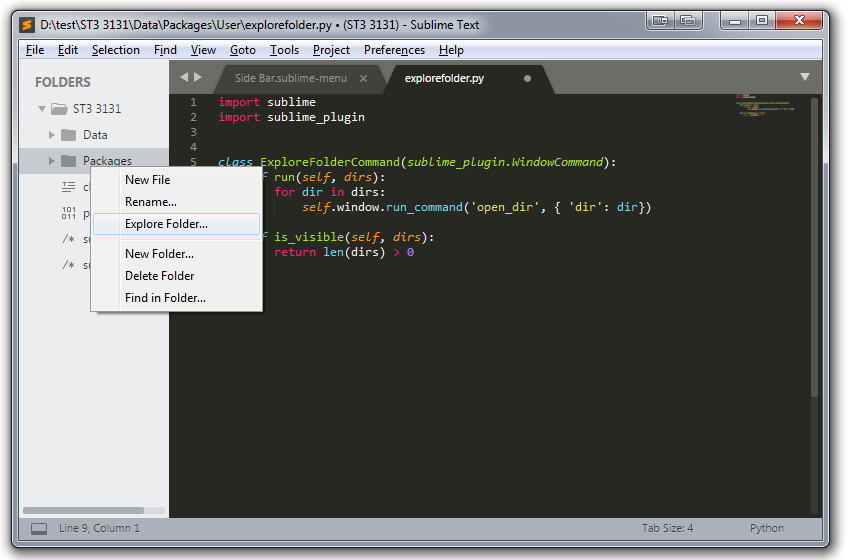Expand the Packages folder
The width and height of the screenshot is (849, 560).
[x=51, y=161]
